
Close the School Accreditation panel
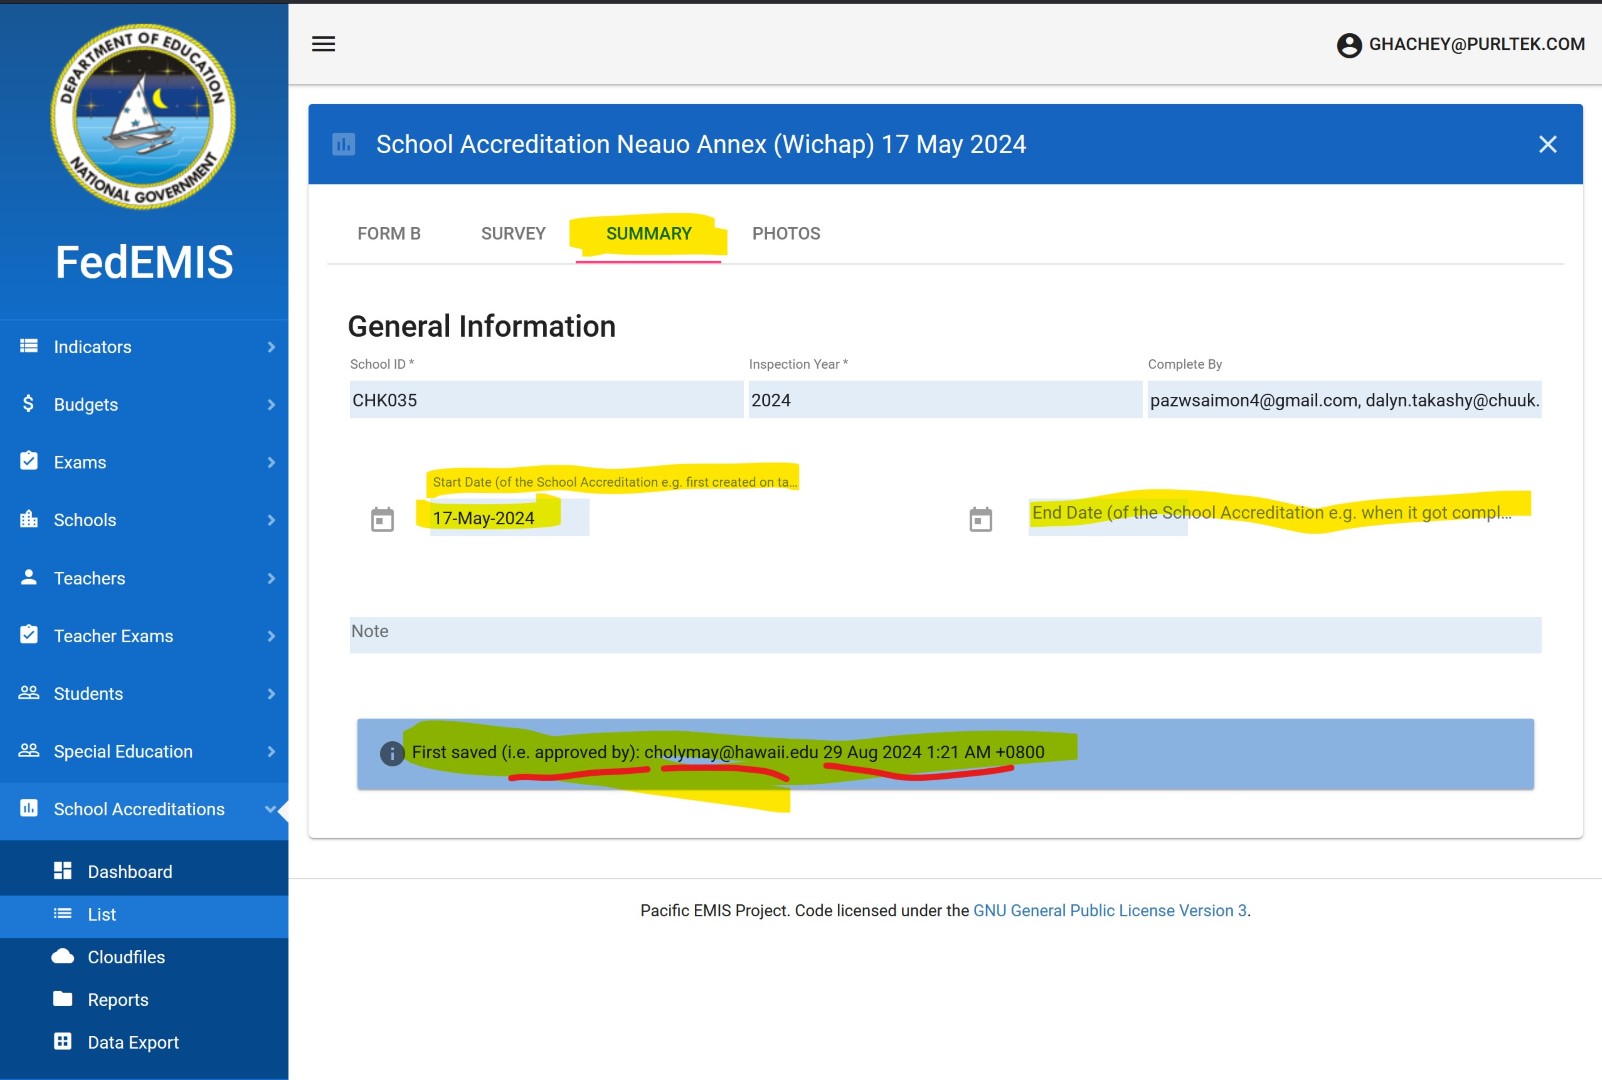click(1547, 145)
